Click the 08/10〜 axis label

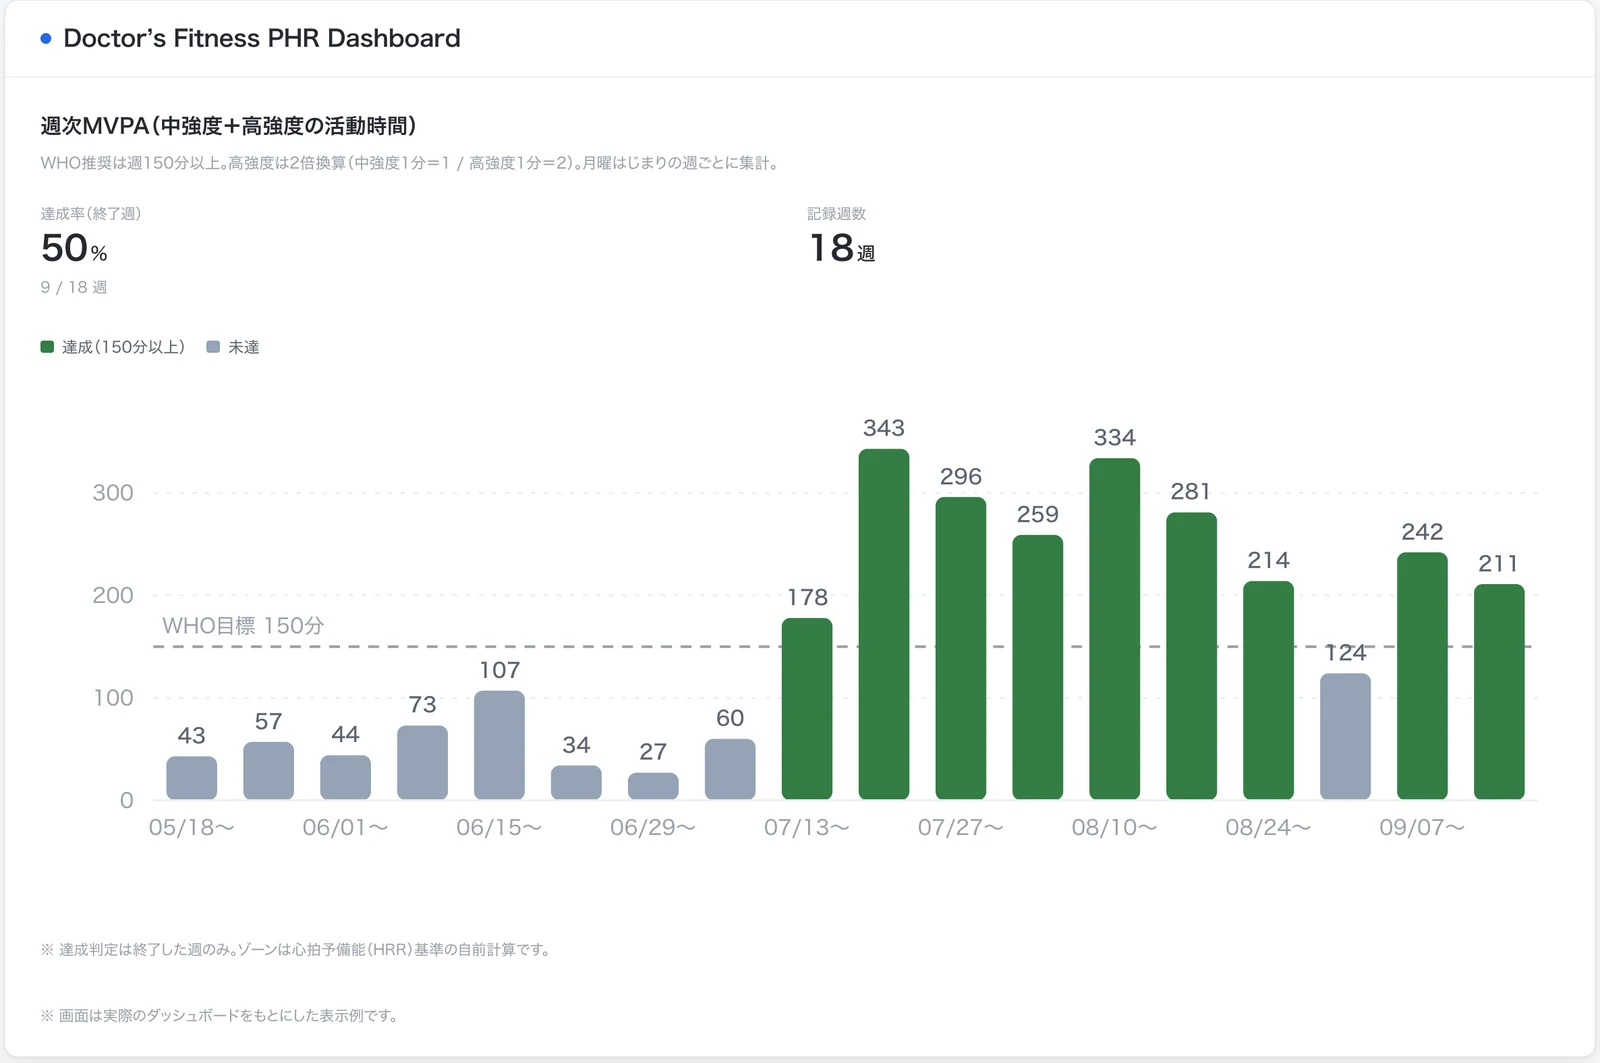click(1115, 828)
